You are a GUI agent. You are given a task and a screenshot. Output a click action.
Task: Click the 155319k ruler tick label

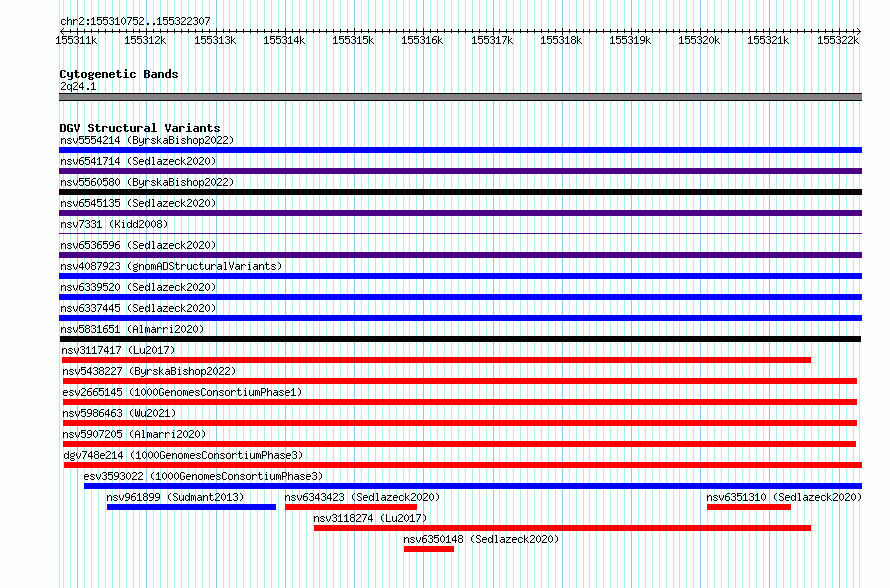click(630, 40)
